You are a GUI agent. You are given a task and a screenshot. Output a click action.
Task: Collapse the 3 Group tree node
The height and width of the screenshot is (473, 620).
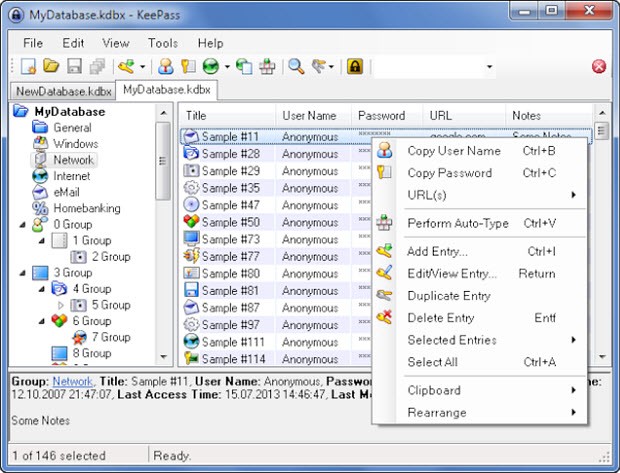pyautogui.click(x=23, y=273)
